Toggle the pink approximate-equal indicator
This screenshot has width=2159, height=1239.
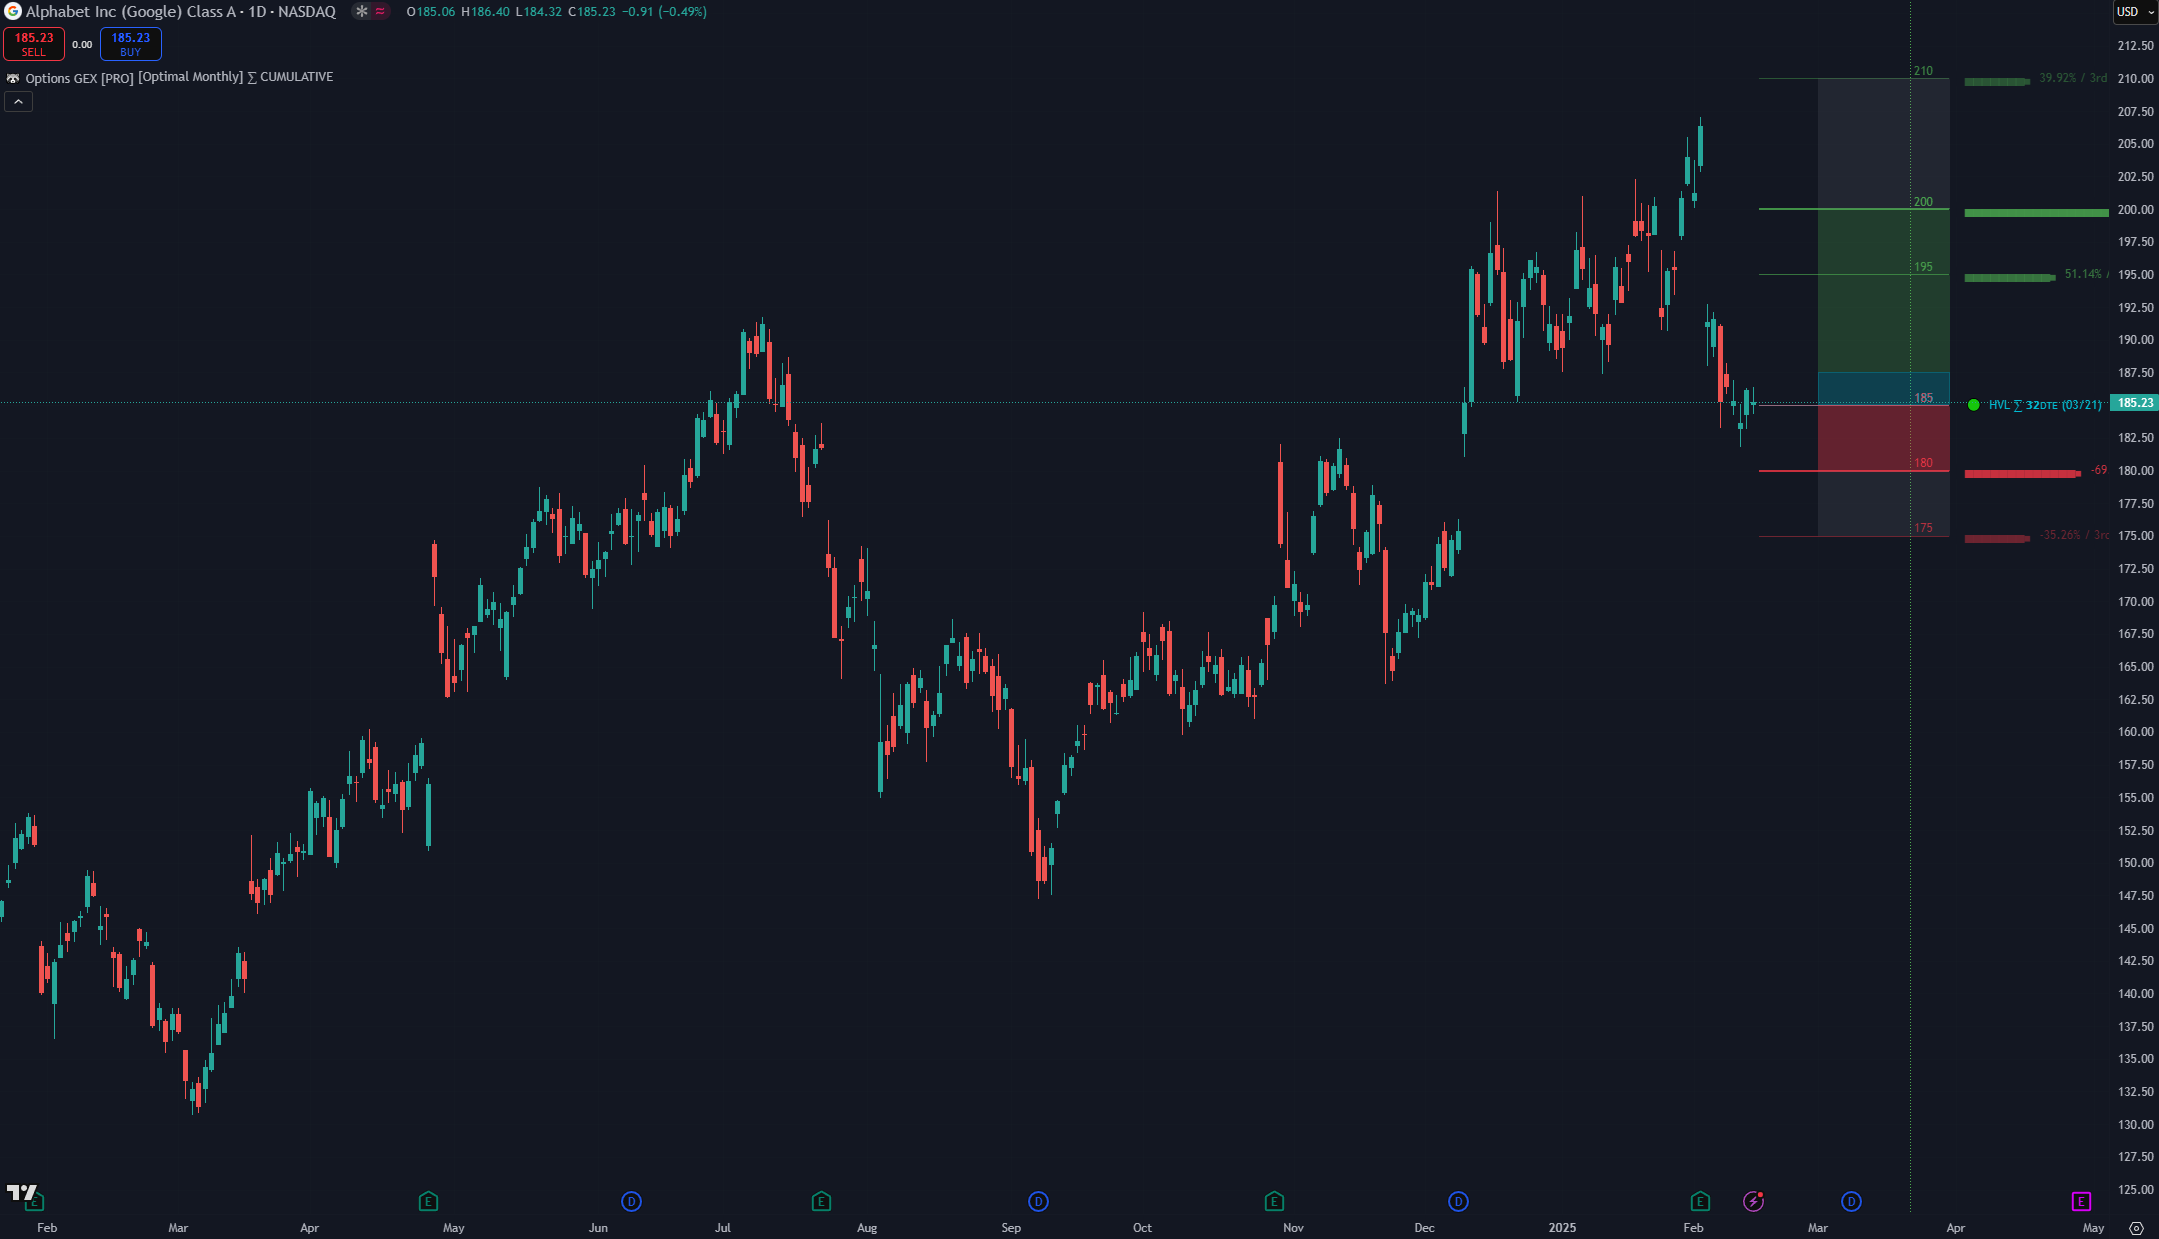[x=381, y=12]
